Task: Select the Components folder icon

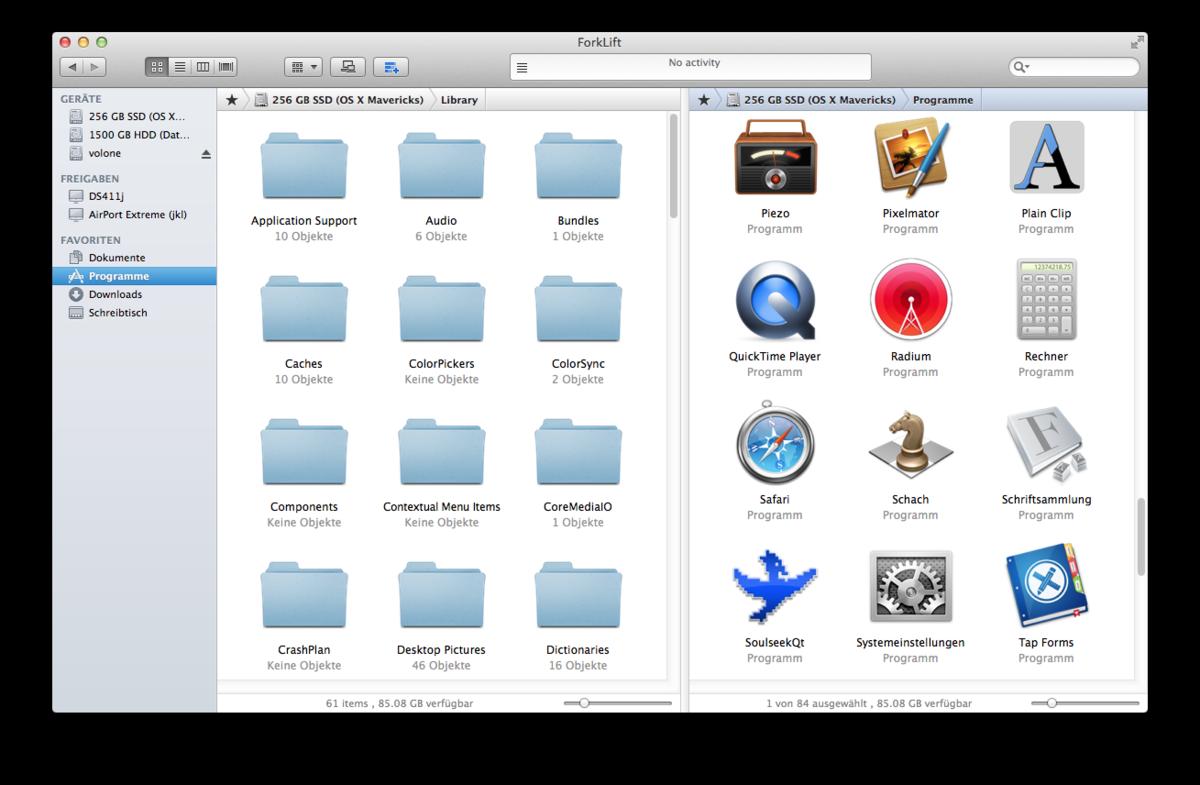Action: (x=304, y=452)
